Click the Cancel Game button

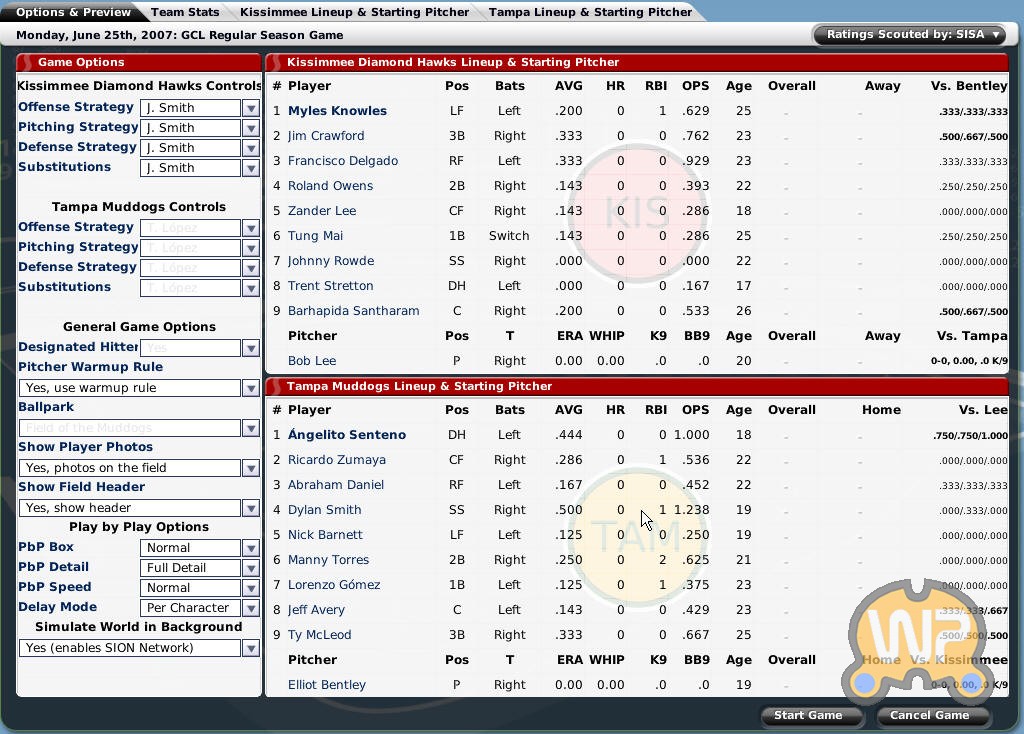click(929, 715)
